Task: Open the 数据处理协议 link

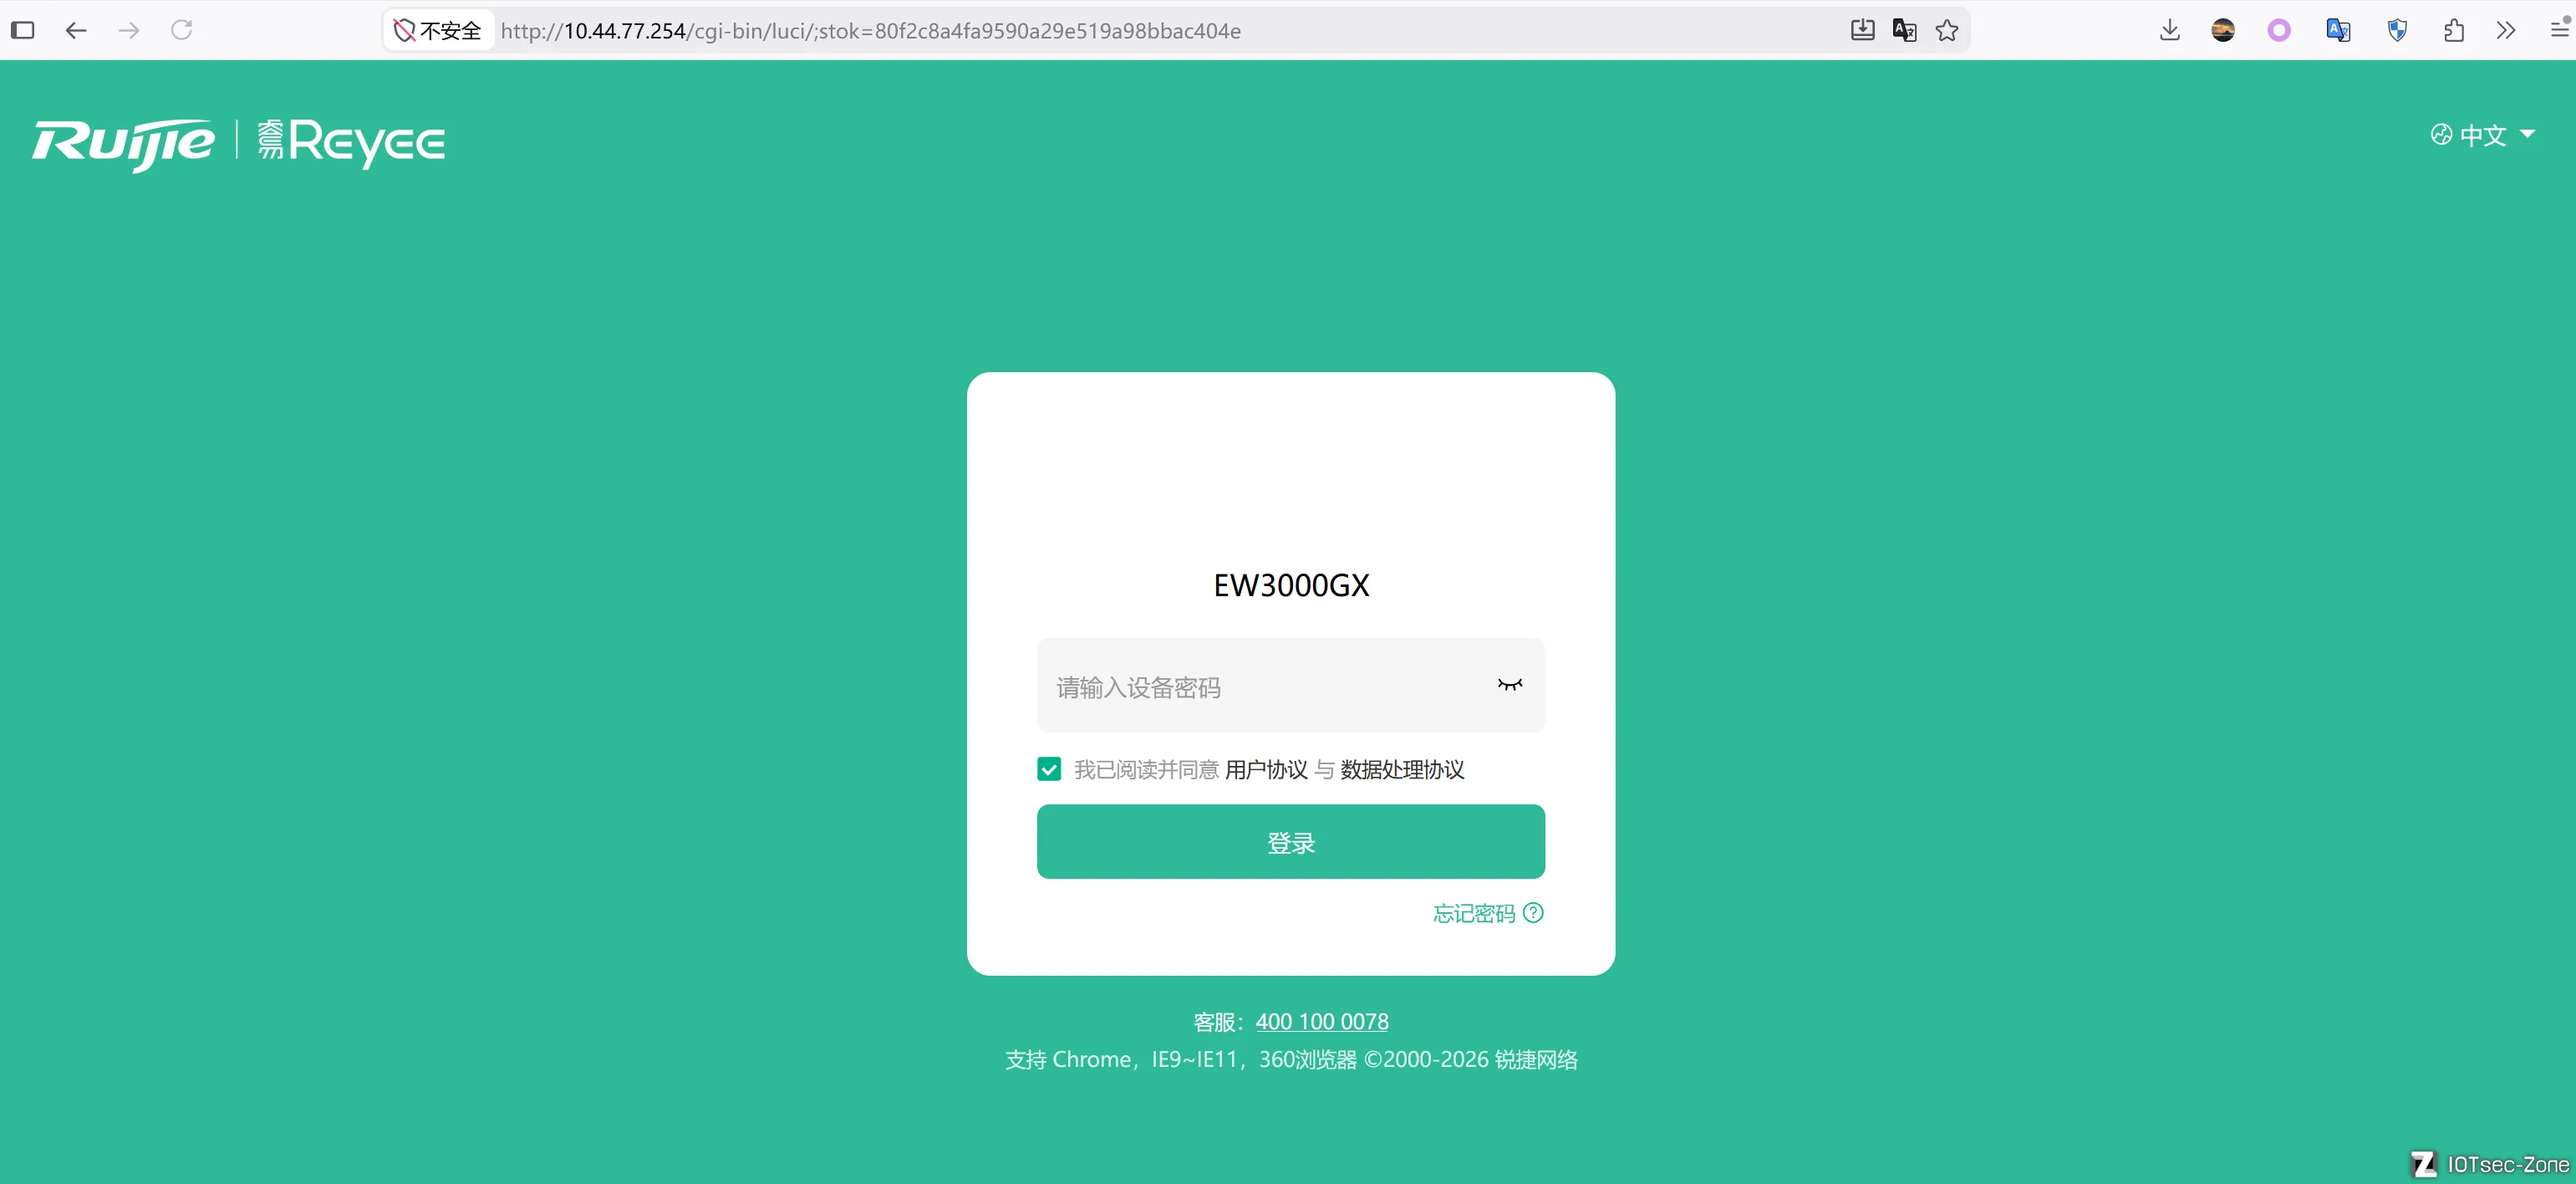Action: click(x=1402, y=769)
